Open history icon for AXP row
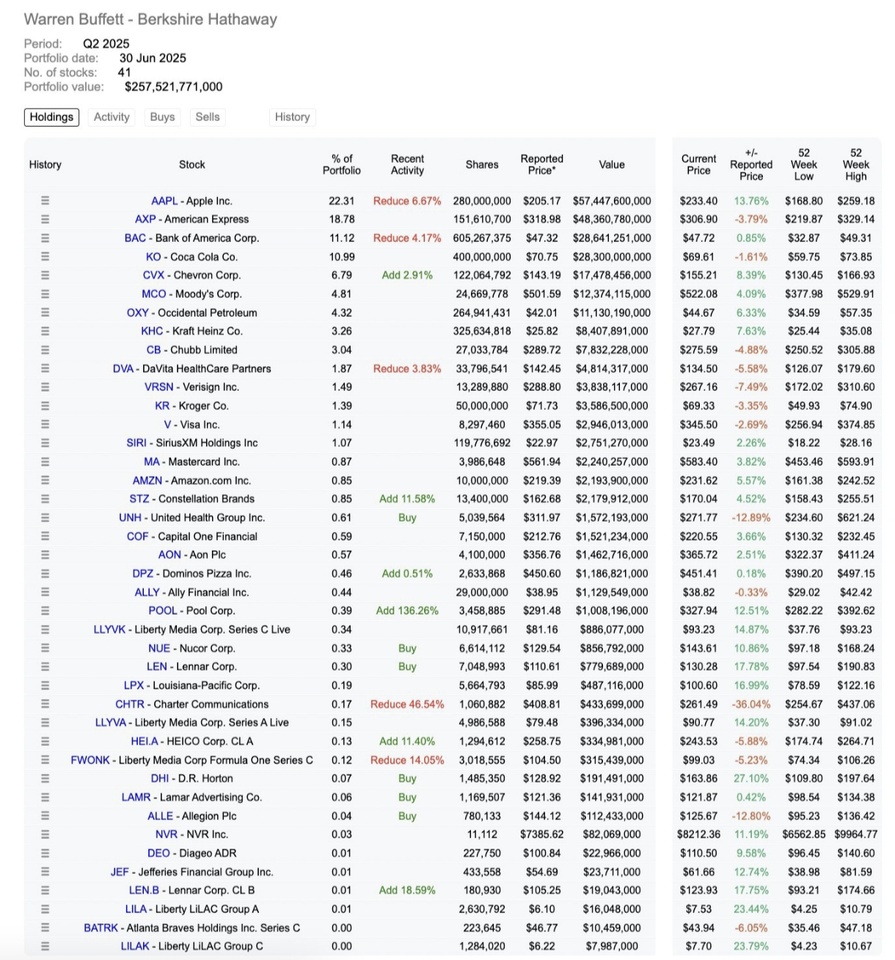895x960 pixels. (45, 219)
